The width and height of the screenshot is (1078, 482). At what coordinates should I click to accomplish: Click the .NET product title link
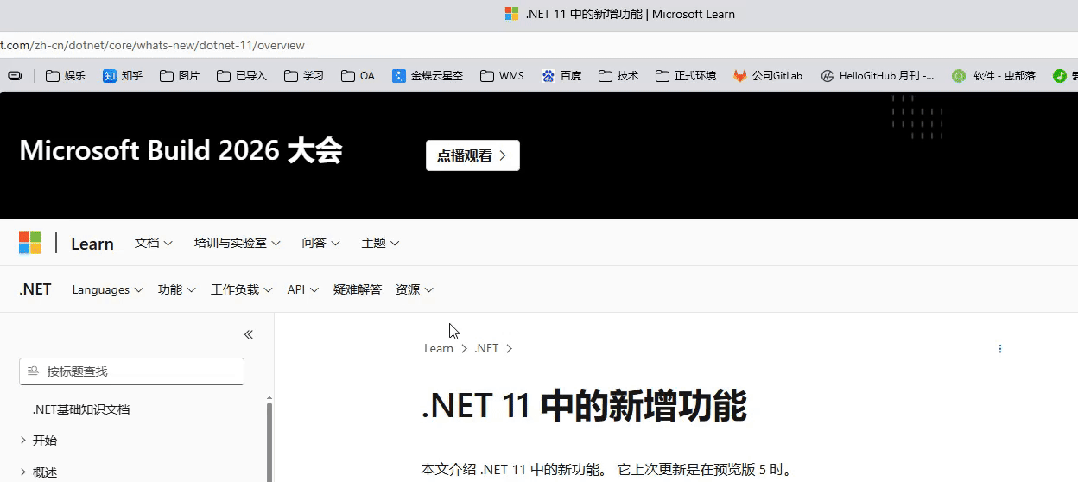pyautogui.click(x=35, y=289)
